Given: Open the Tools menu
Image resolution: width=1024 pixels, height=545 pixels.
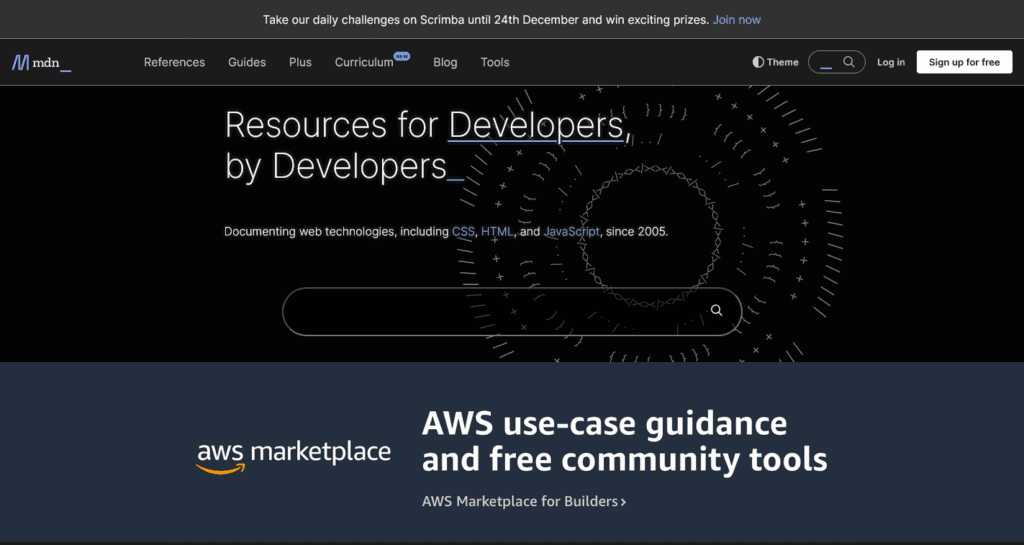Looking at the screenshot, I should tap(495, 62).
